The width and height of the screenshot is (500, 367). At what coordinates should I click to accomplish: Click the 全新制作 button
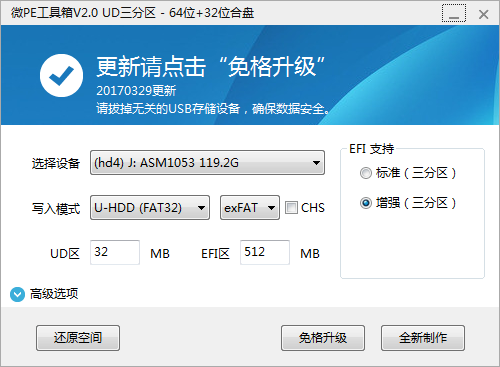click(x=423, y=338)
